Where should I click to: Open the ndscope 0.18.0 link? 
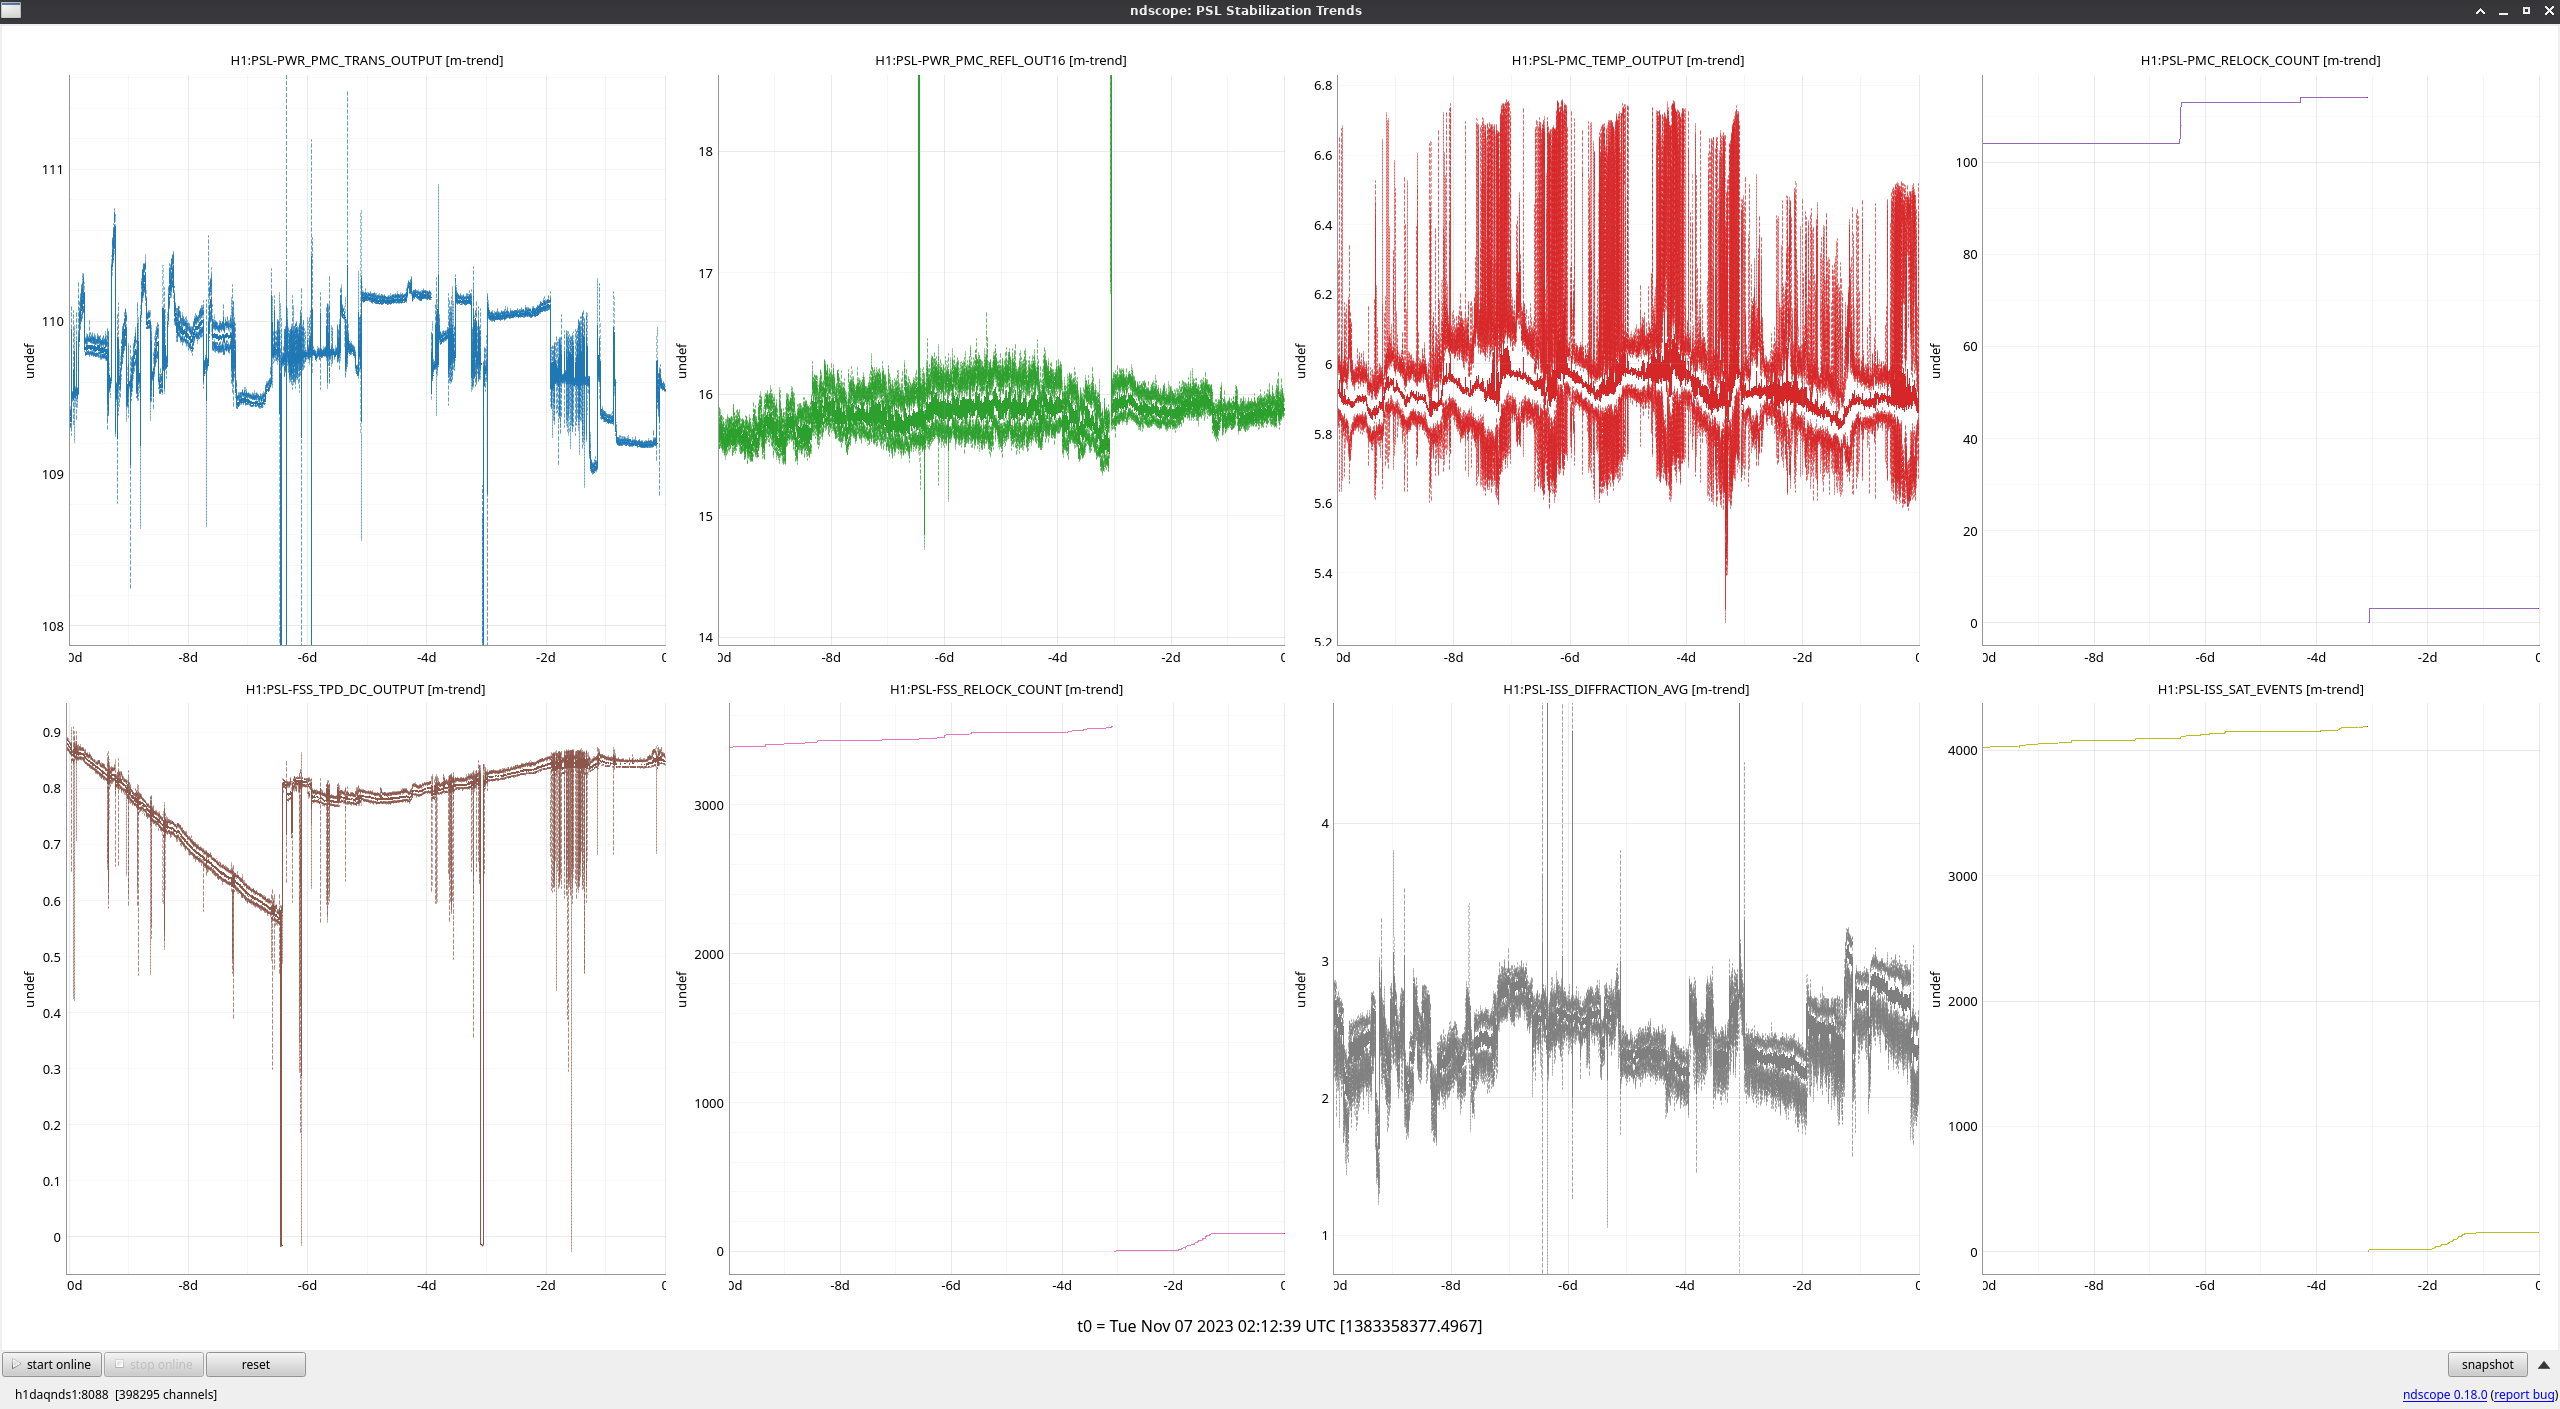point(2444,1394)
